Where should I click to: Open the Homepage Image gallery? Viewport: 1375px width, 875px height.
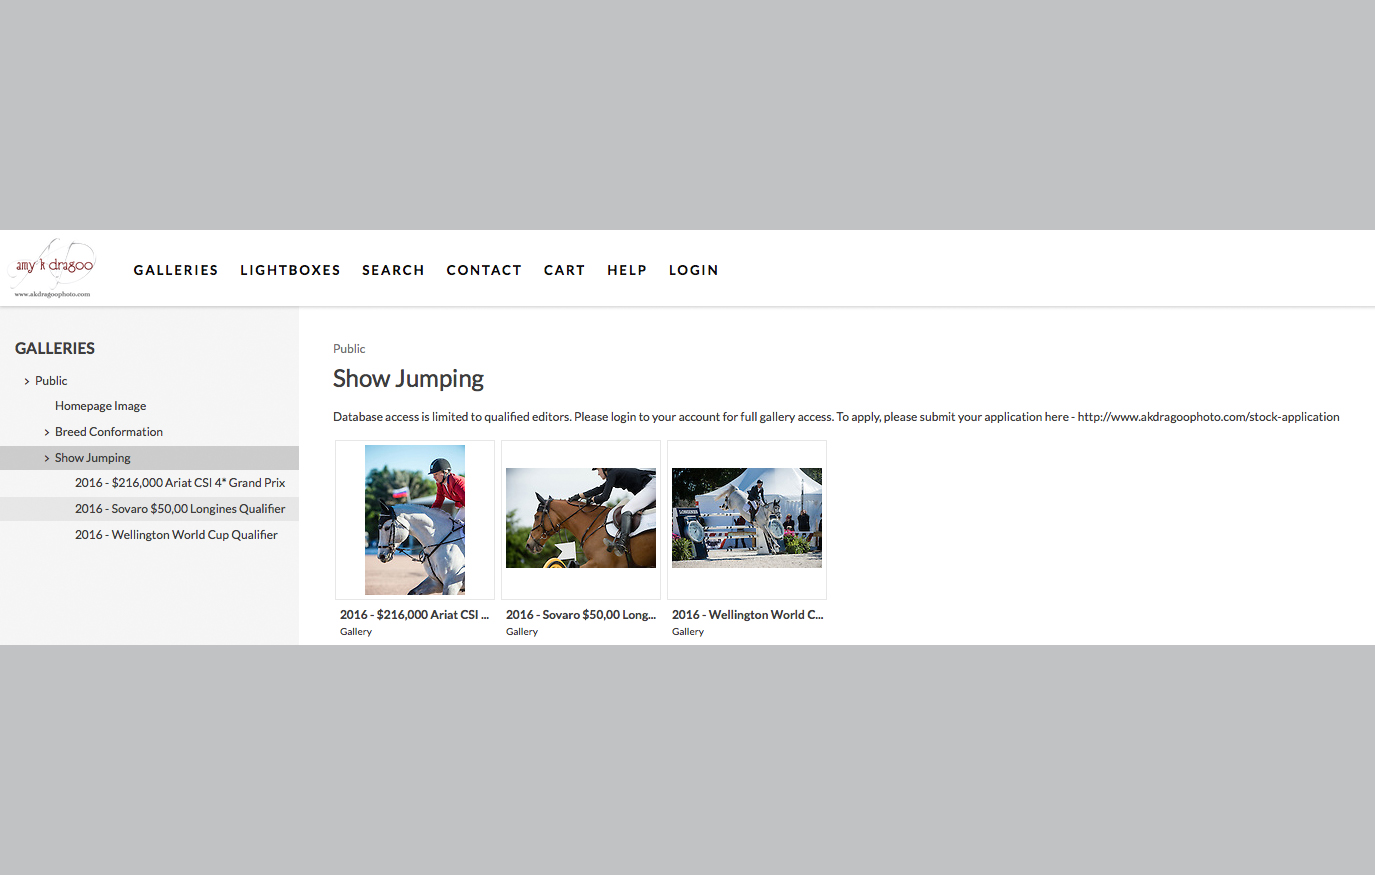coord(100,406)
